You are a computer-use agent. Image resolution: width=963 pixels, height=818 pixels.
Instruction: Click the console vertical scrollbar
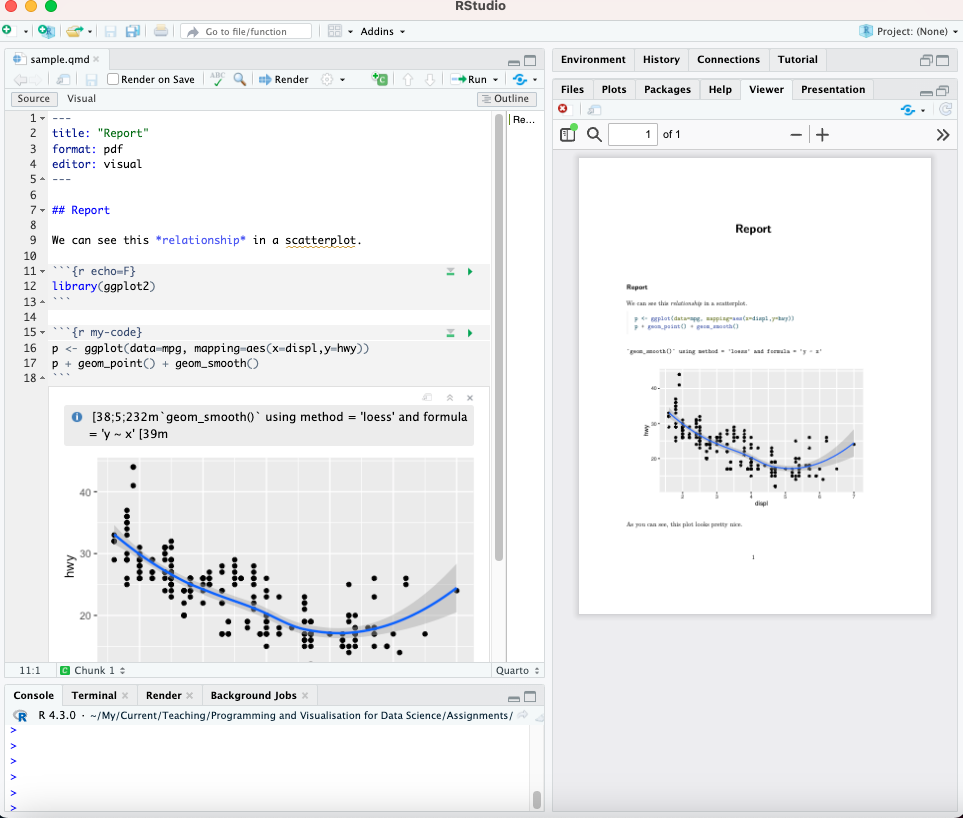[537, 800]
